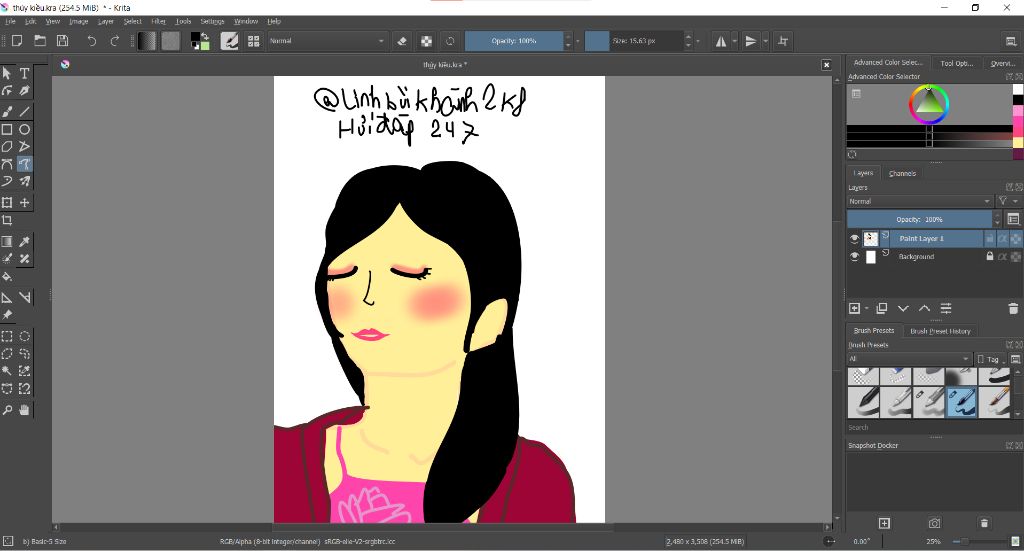Create a new document
Viewport: 1024px width, 551px height.
pyautogui.click(x=17, y=40)
